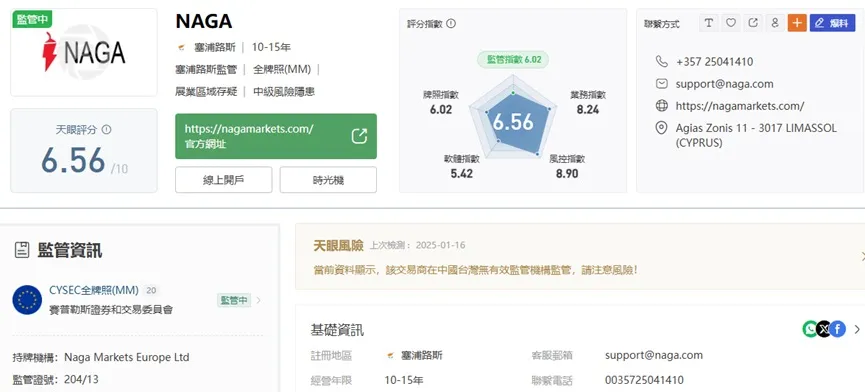This screenshot has height=392, width=865.
Task: Click the blue 爆料 button
Action: pyautogui.click(x=832, y=23)
